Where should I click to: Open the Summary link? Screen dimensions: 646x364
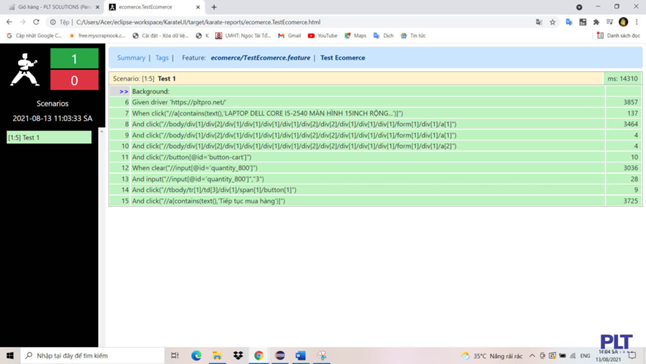click(131, 58)
